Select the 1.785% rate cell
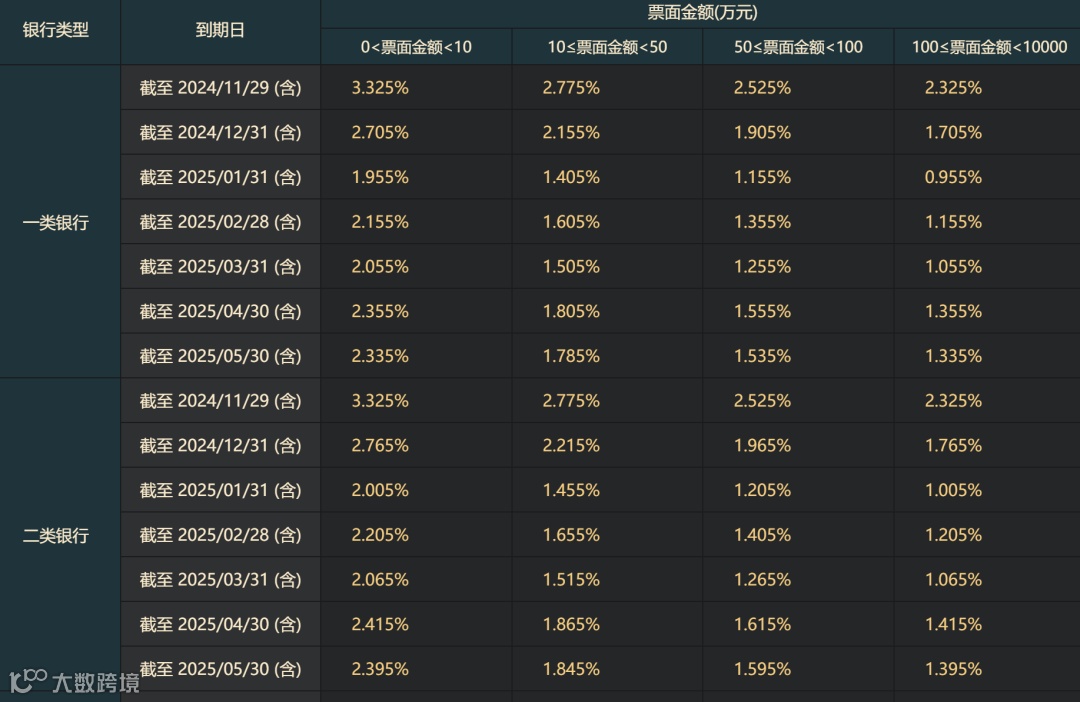Viewport: 1080px width, 702px height. tap(571, 356)
